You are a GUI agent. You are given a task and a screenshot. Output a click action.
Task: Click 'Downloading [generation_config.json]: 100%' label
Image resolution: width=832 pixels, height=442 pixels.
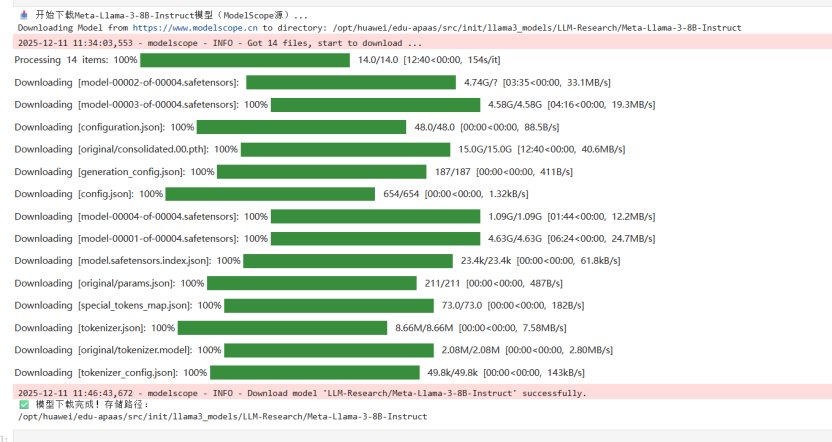pyautogui.click(x=115, y=172)
